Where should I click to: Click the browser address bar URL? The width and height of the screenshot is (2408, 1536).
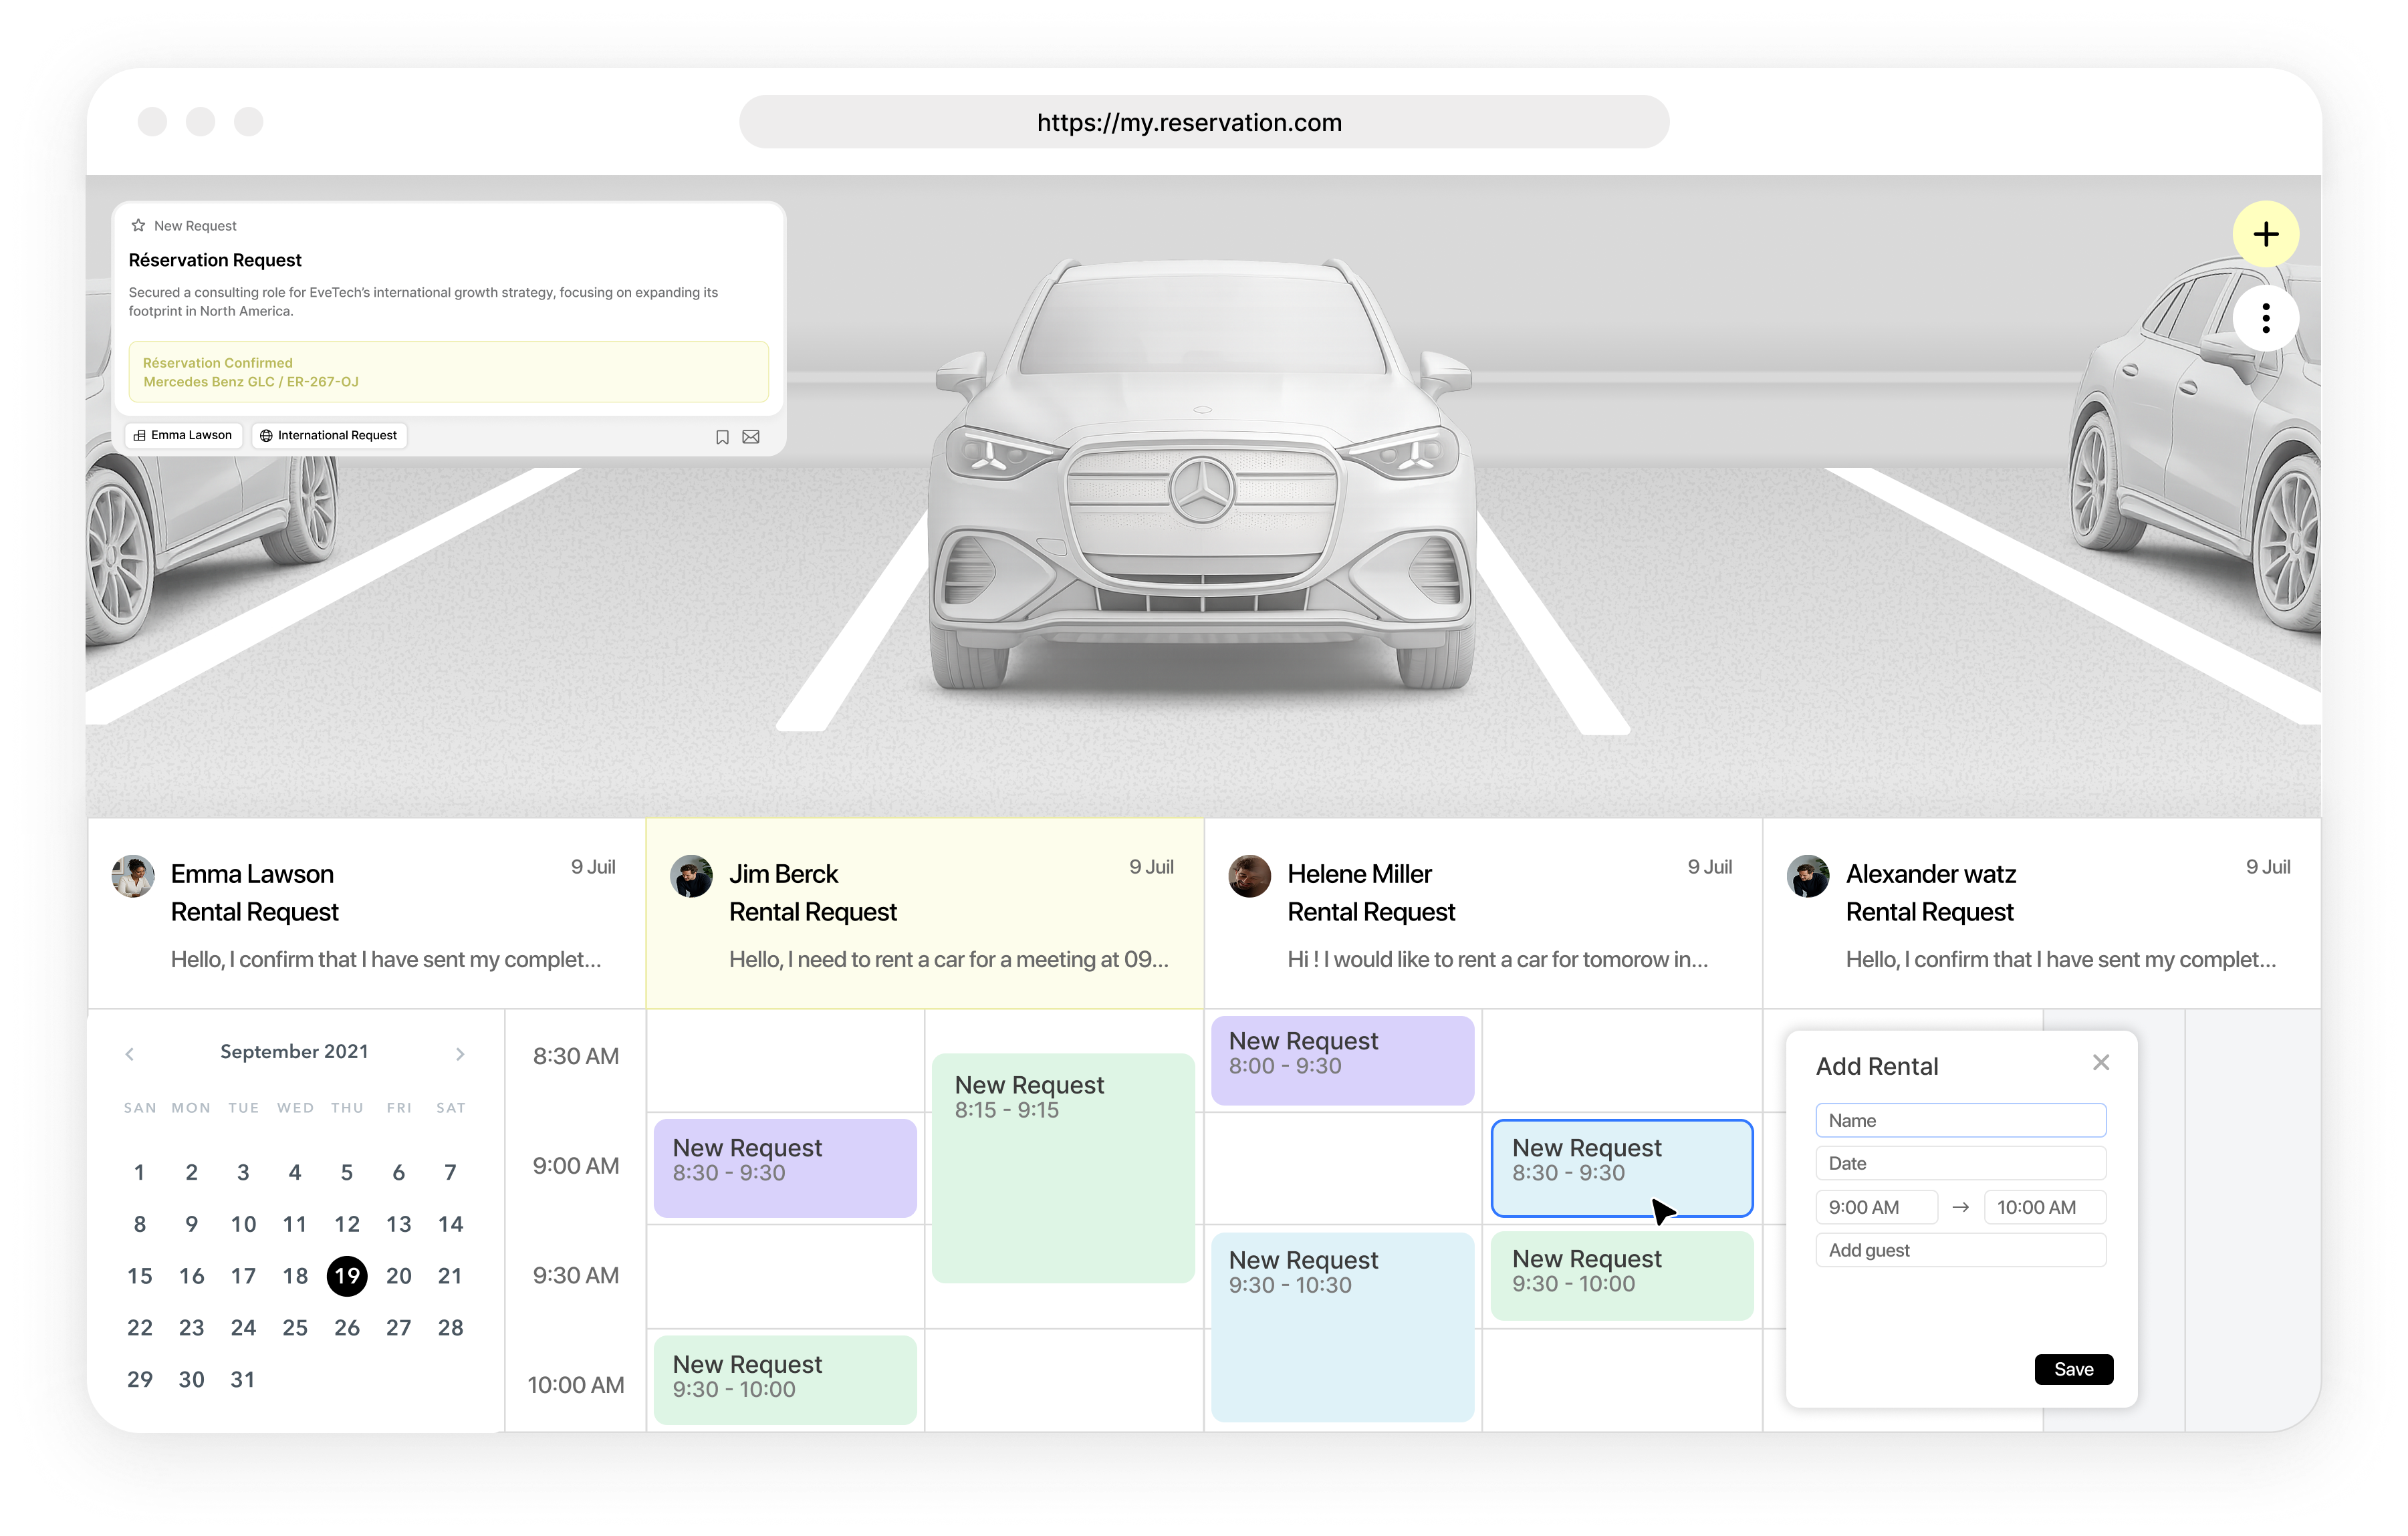[1204, 122]
